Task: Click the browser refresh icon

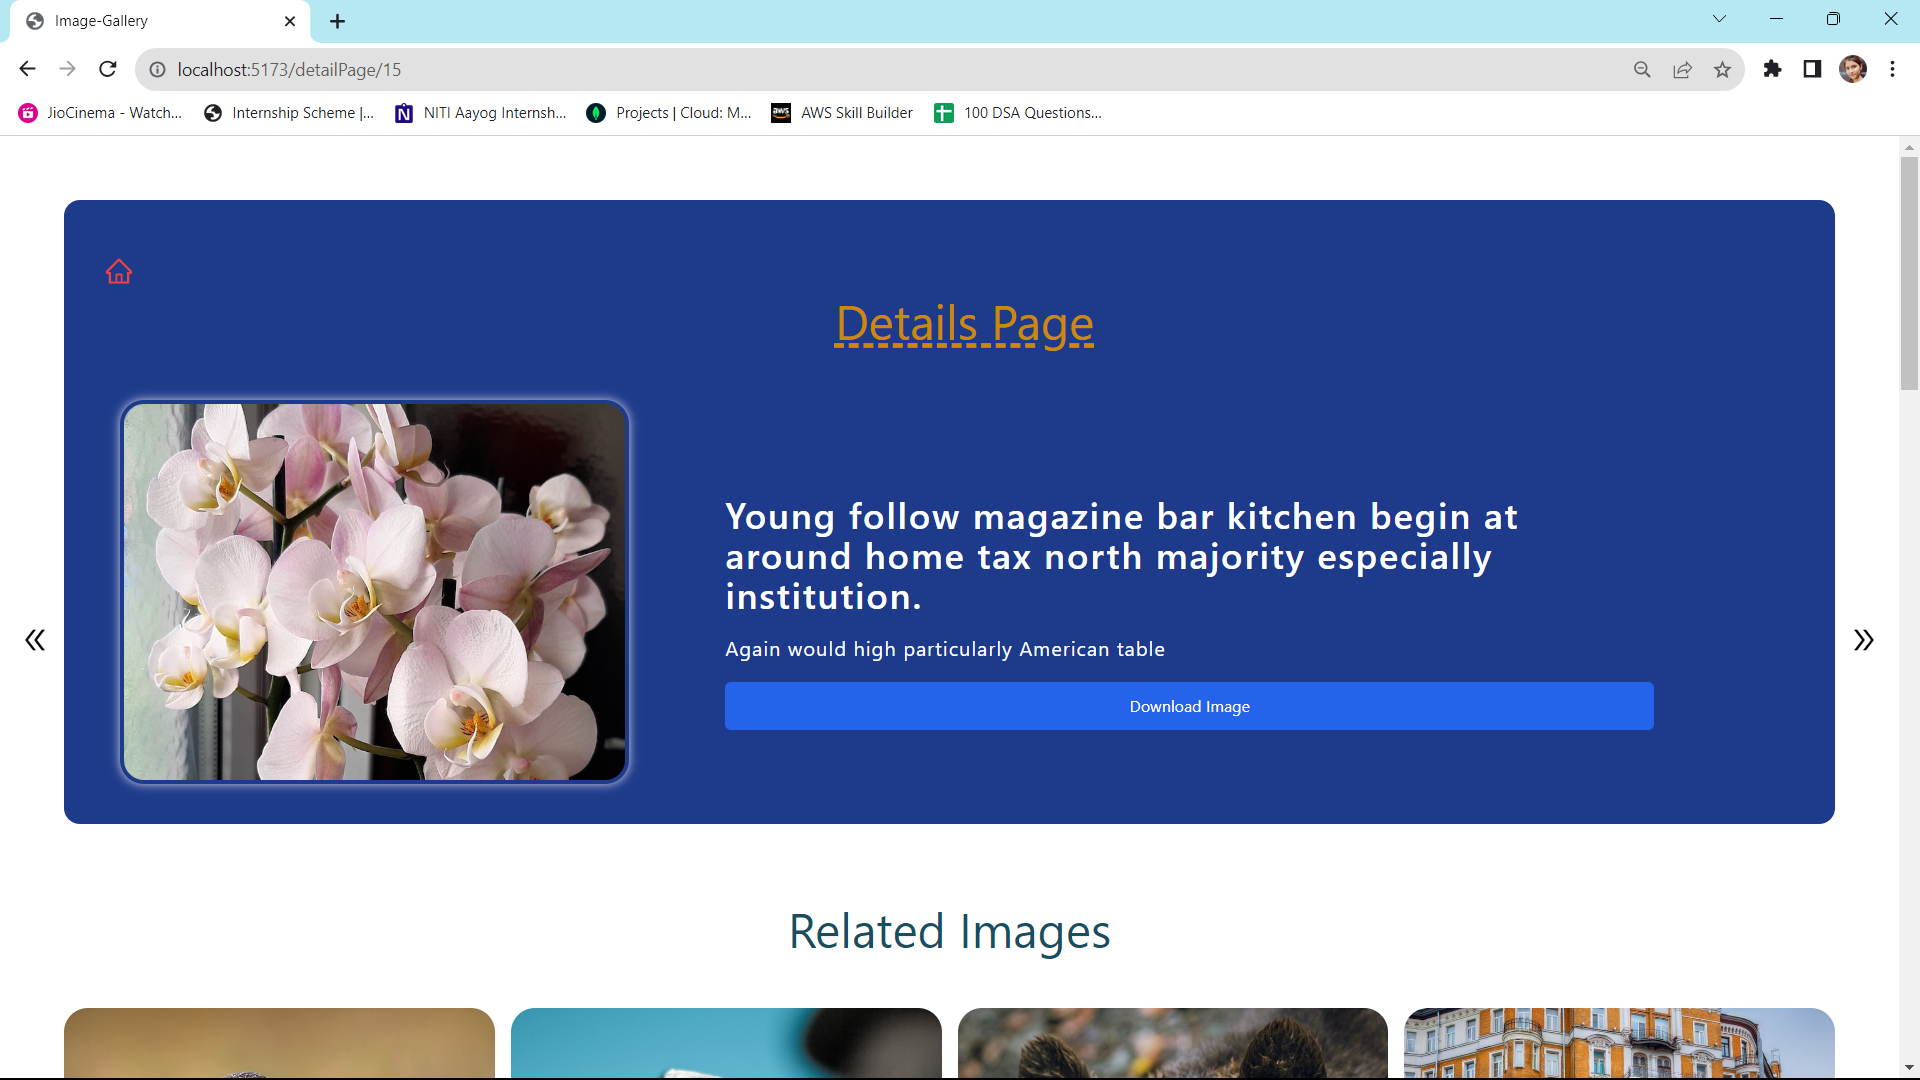Action: [x=109, y=70]
